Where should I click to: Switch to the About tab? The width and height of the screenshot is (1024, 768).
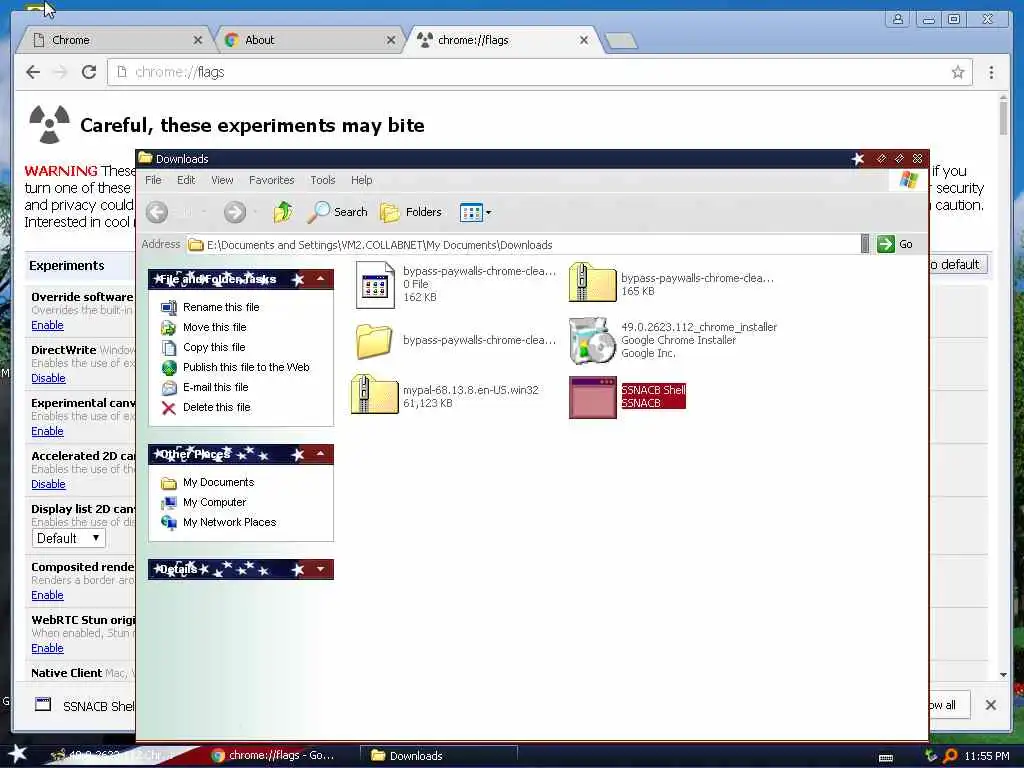click(x=310, y=40)
